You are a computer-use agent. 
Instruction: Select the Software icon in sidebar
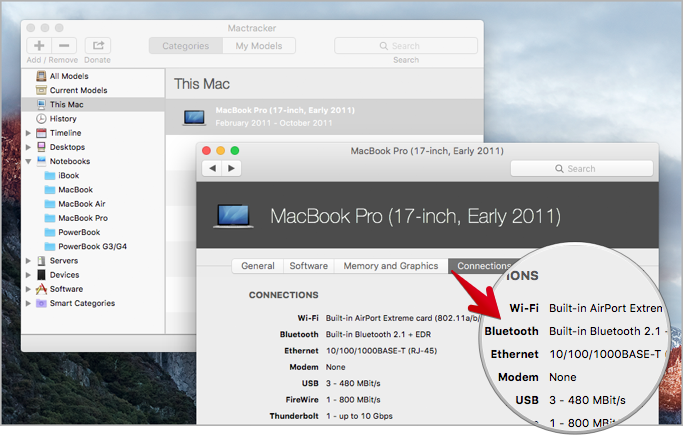pos(41,289)
